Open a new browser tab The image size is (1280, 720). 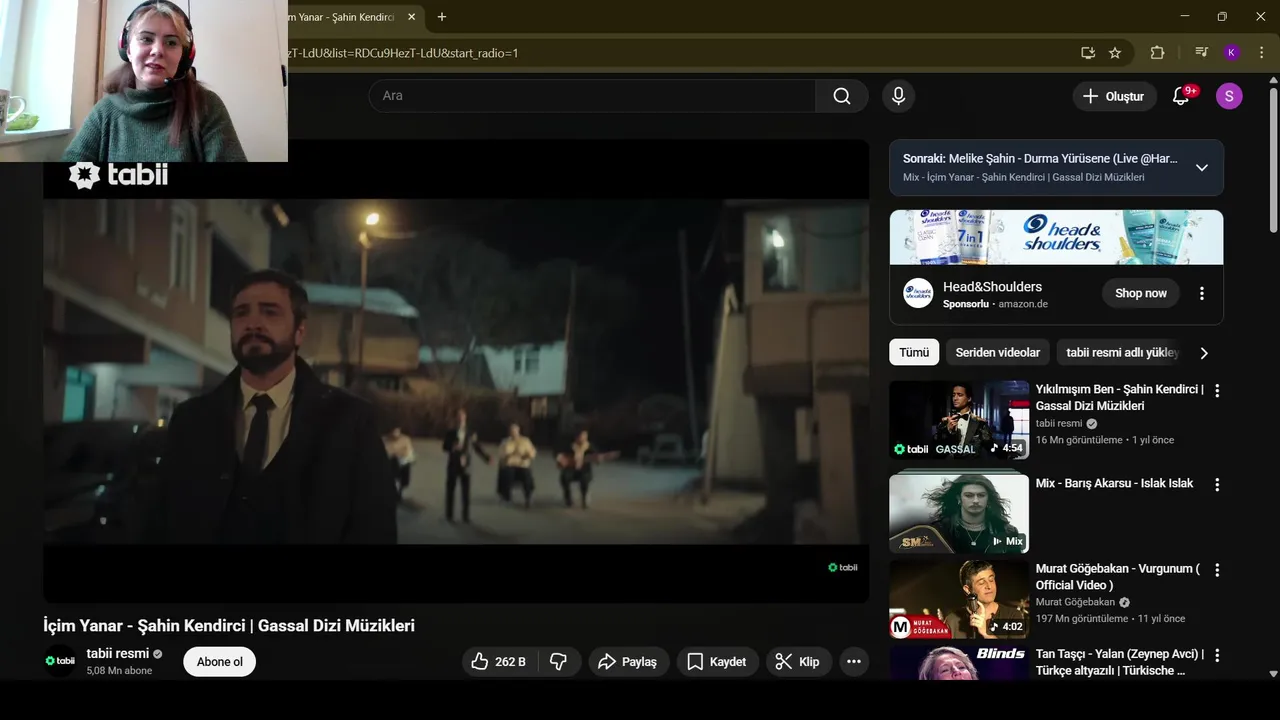(442, 17)
